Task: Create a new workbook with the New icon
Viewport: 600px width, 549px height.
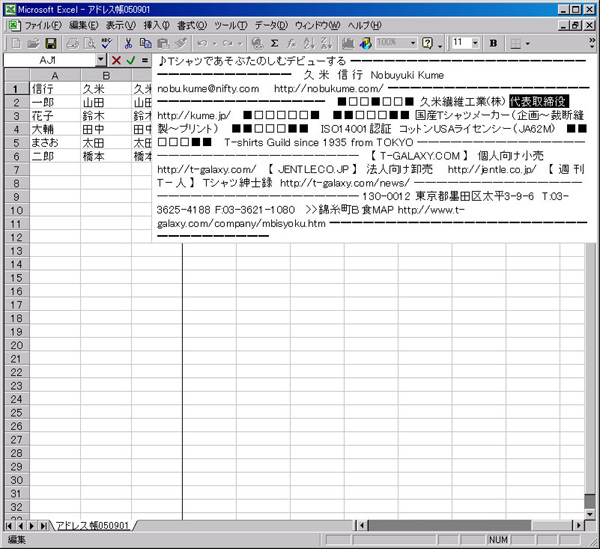Action: (x=16, y=43)
